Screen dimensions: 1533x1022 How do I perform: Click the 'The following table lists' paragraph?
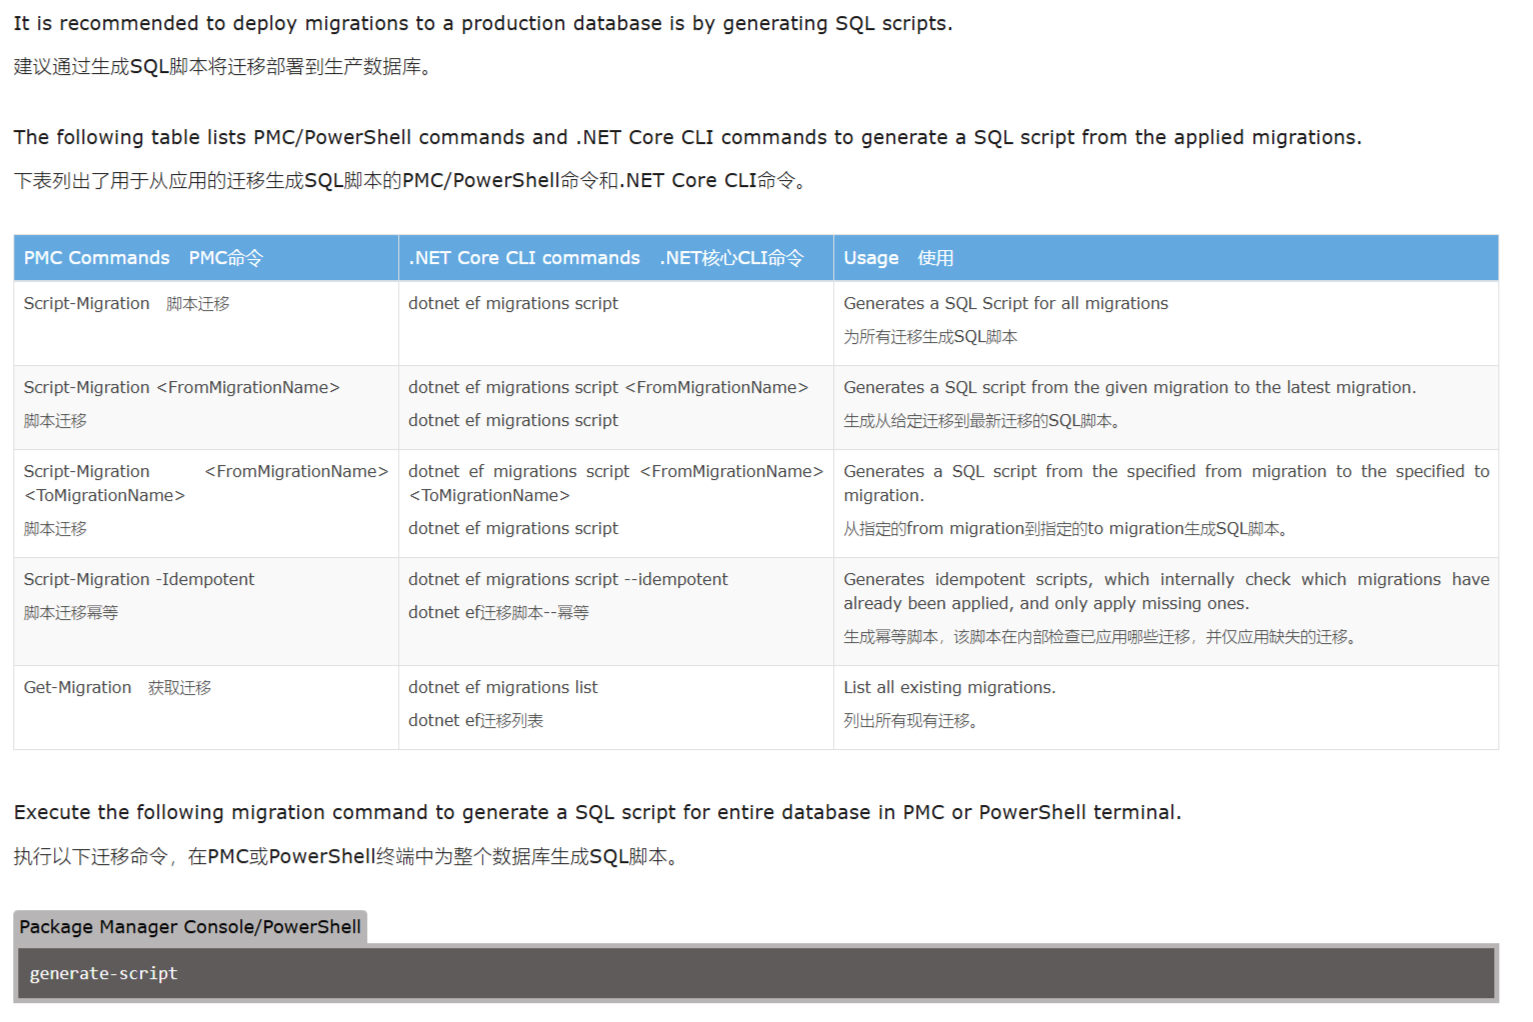687,137
